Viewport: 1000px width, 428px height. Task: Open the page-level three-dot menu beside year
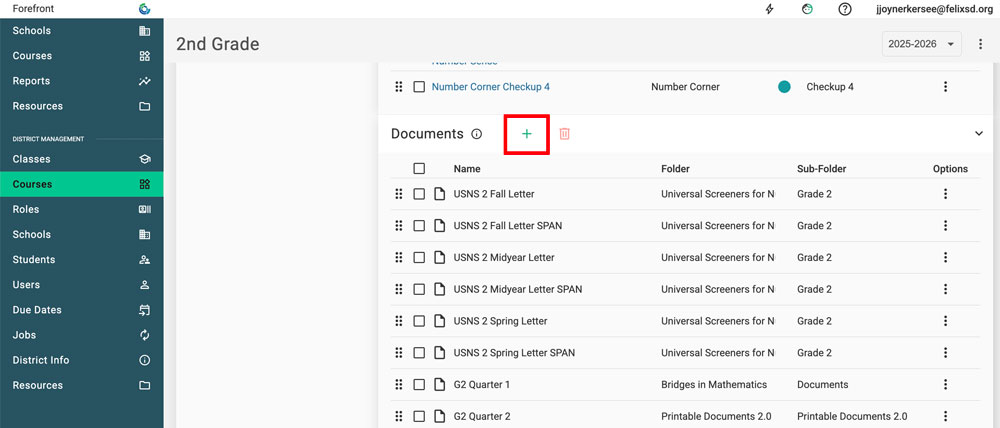979,44
